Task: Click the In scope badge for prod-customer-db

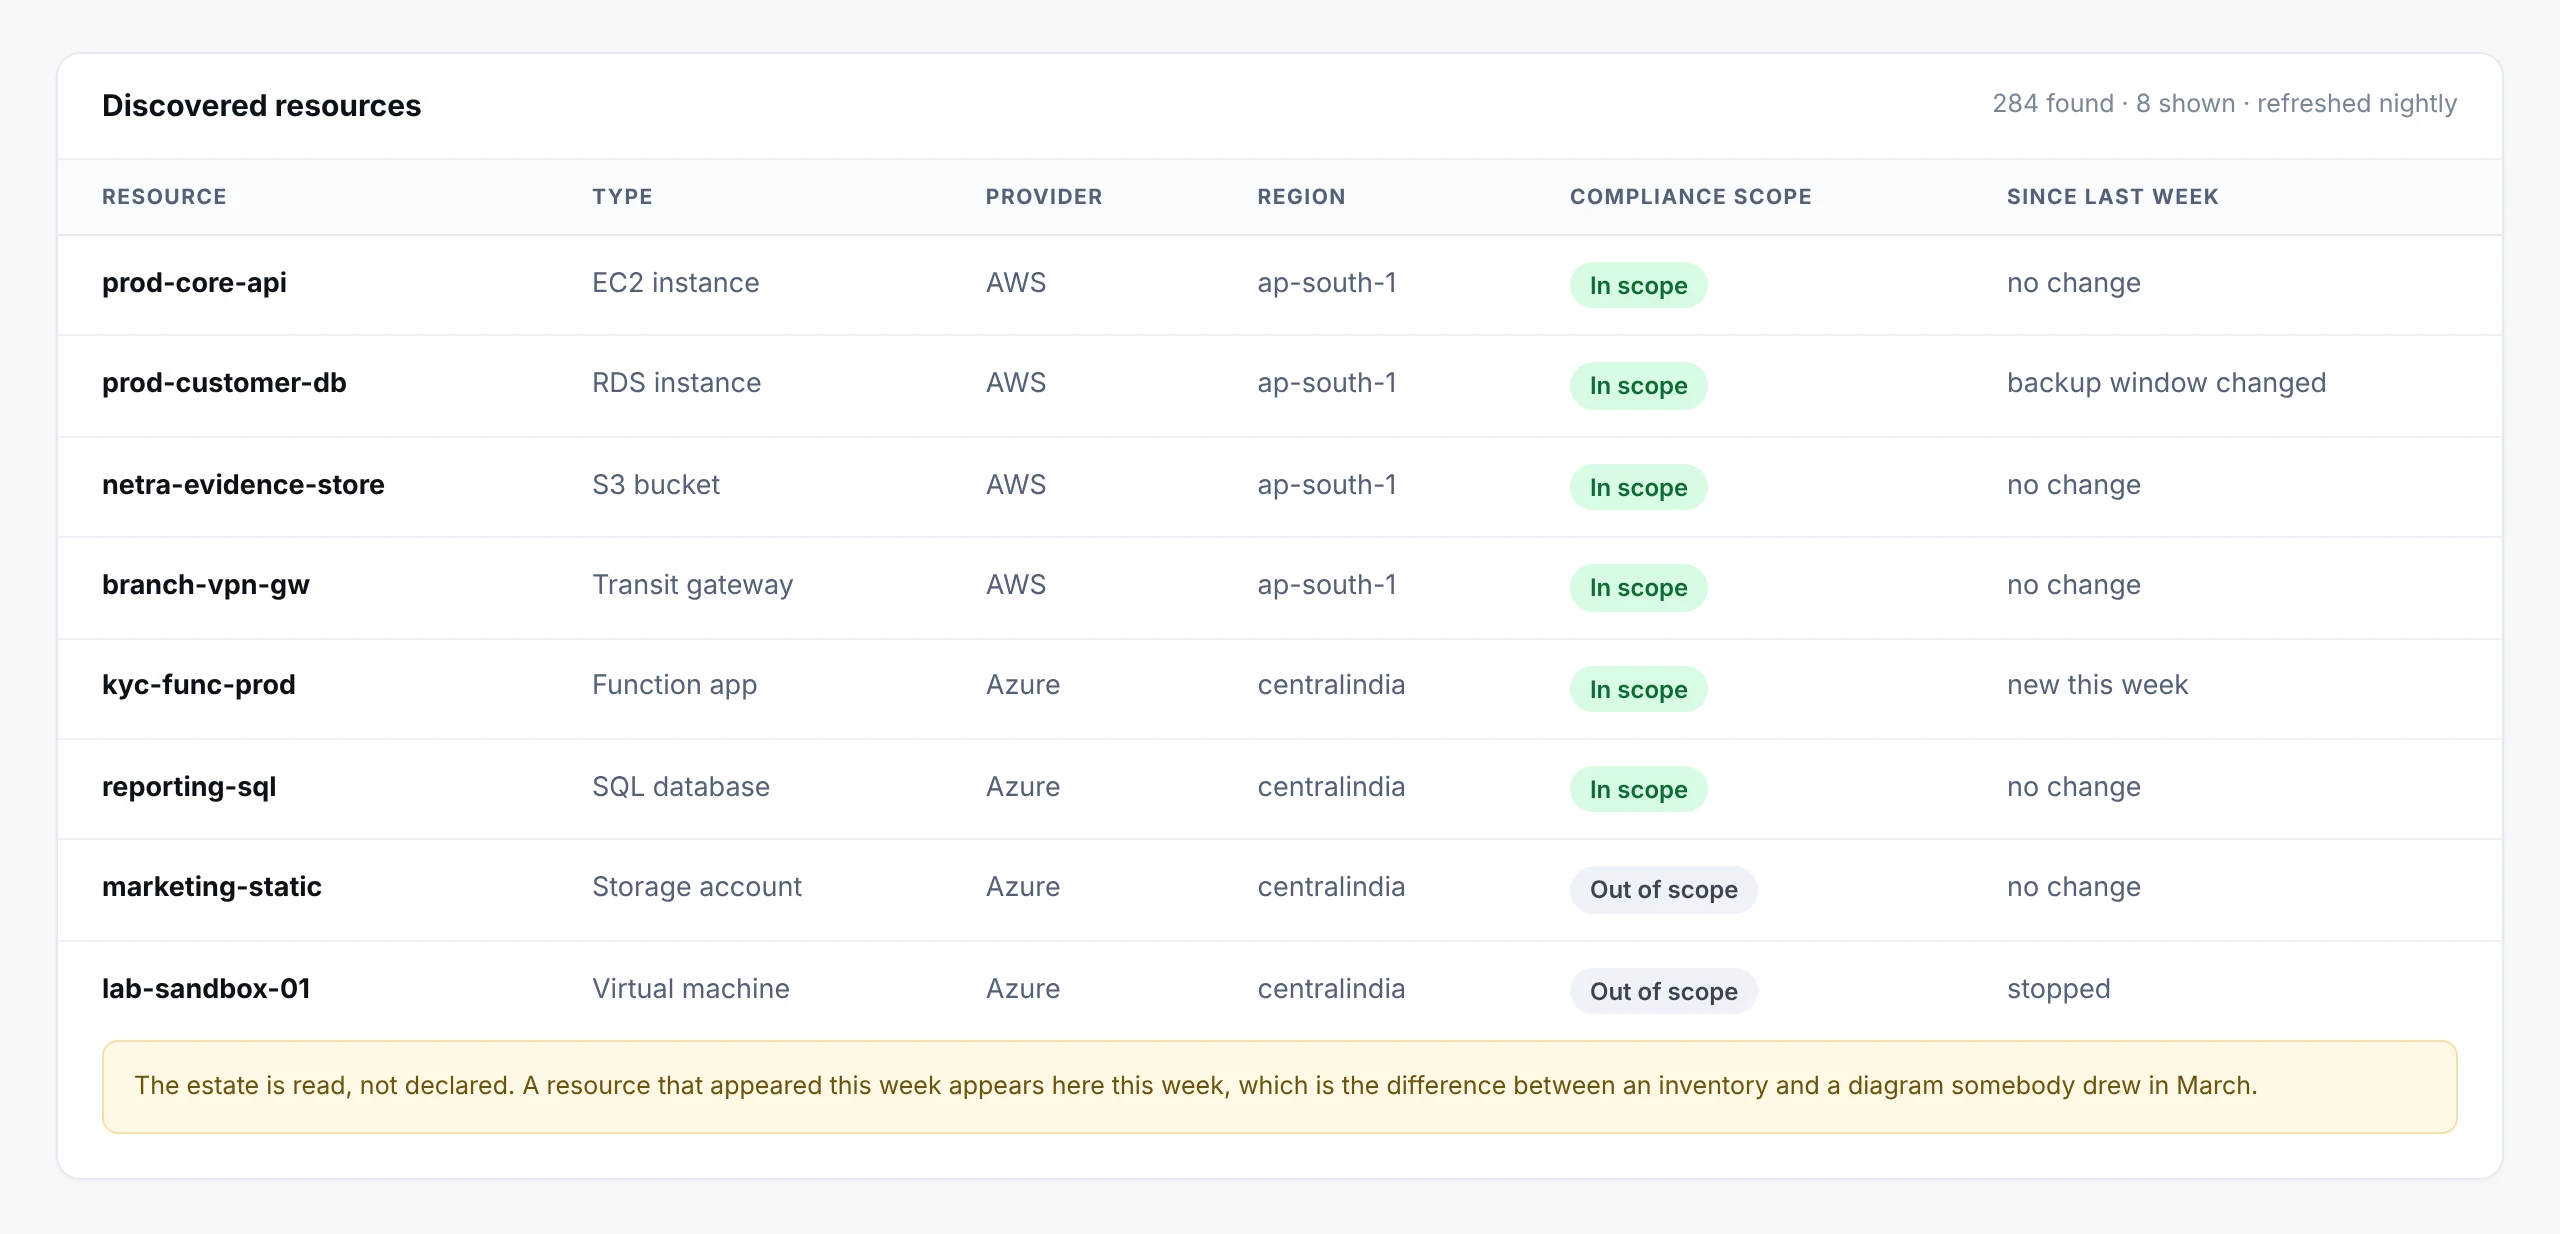Action: click(1638, 385)
